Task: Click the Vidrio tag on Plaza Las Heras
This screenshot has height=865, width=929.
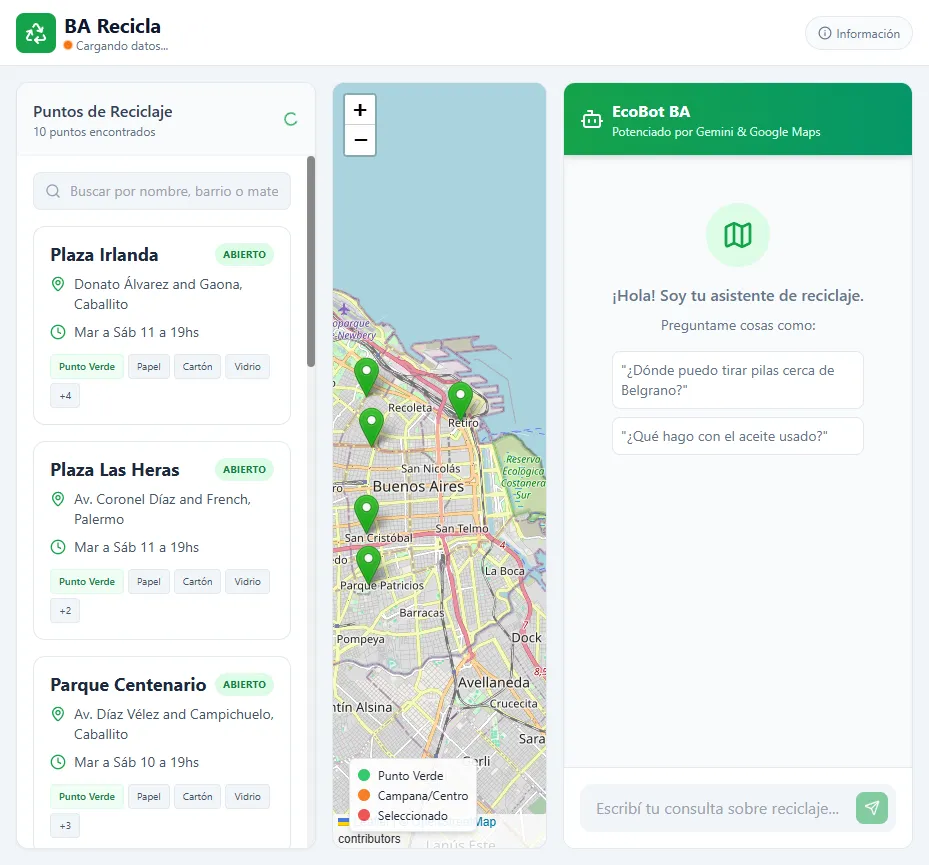Action: pos(247,581)
